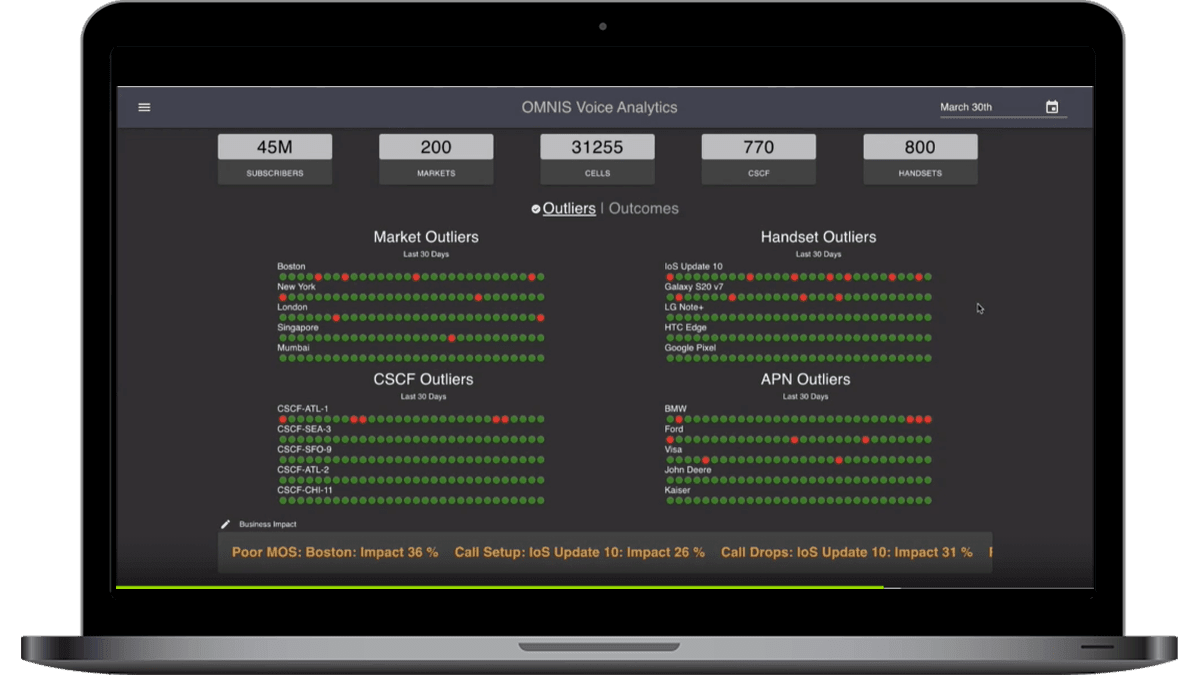The height and width of the screenshot is (675, 1200).
Task: Open the hamburger navigation menu
Action: (144, 107)
